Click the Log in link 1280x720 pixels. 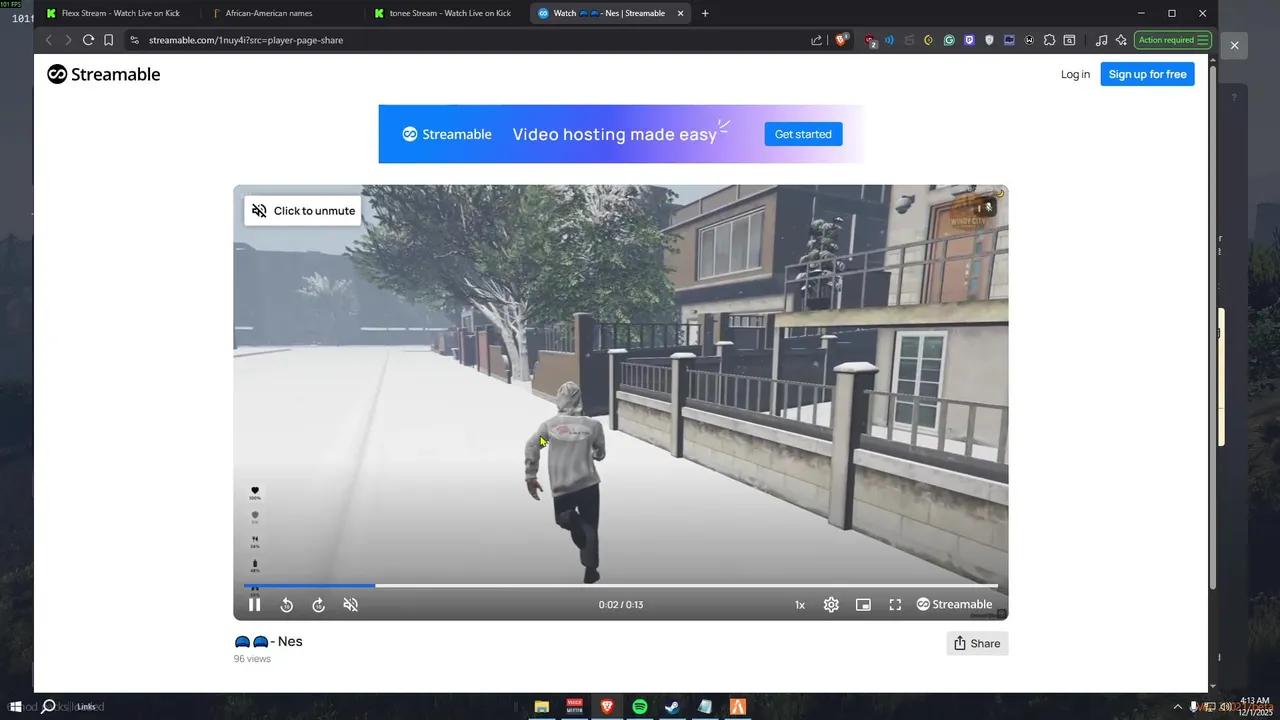click(1074, 74)
